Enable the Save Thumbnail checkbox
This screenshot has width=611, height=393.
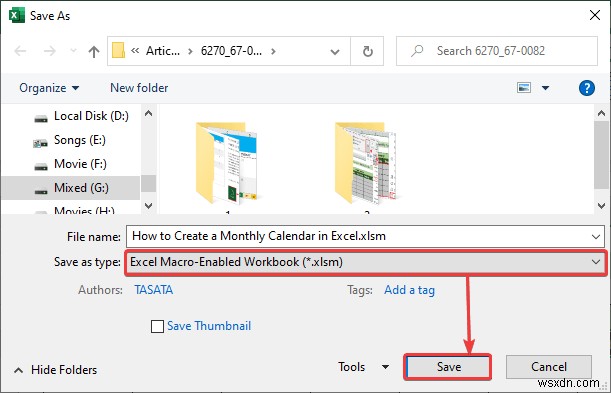tap(157, 326)
